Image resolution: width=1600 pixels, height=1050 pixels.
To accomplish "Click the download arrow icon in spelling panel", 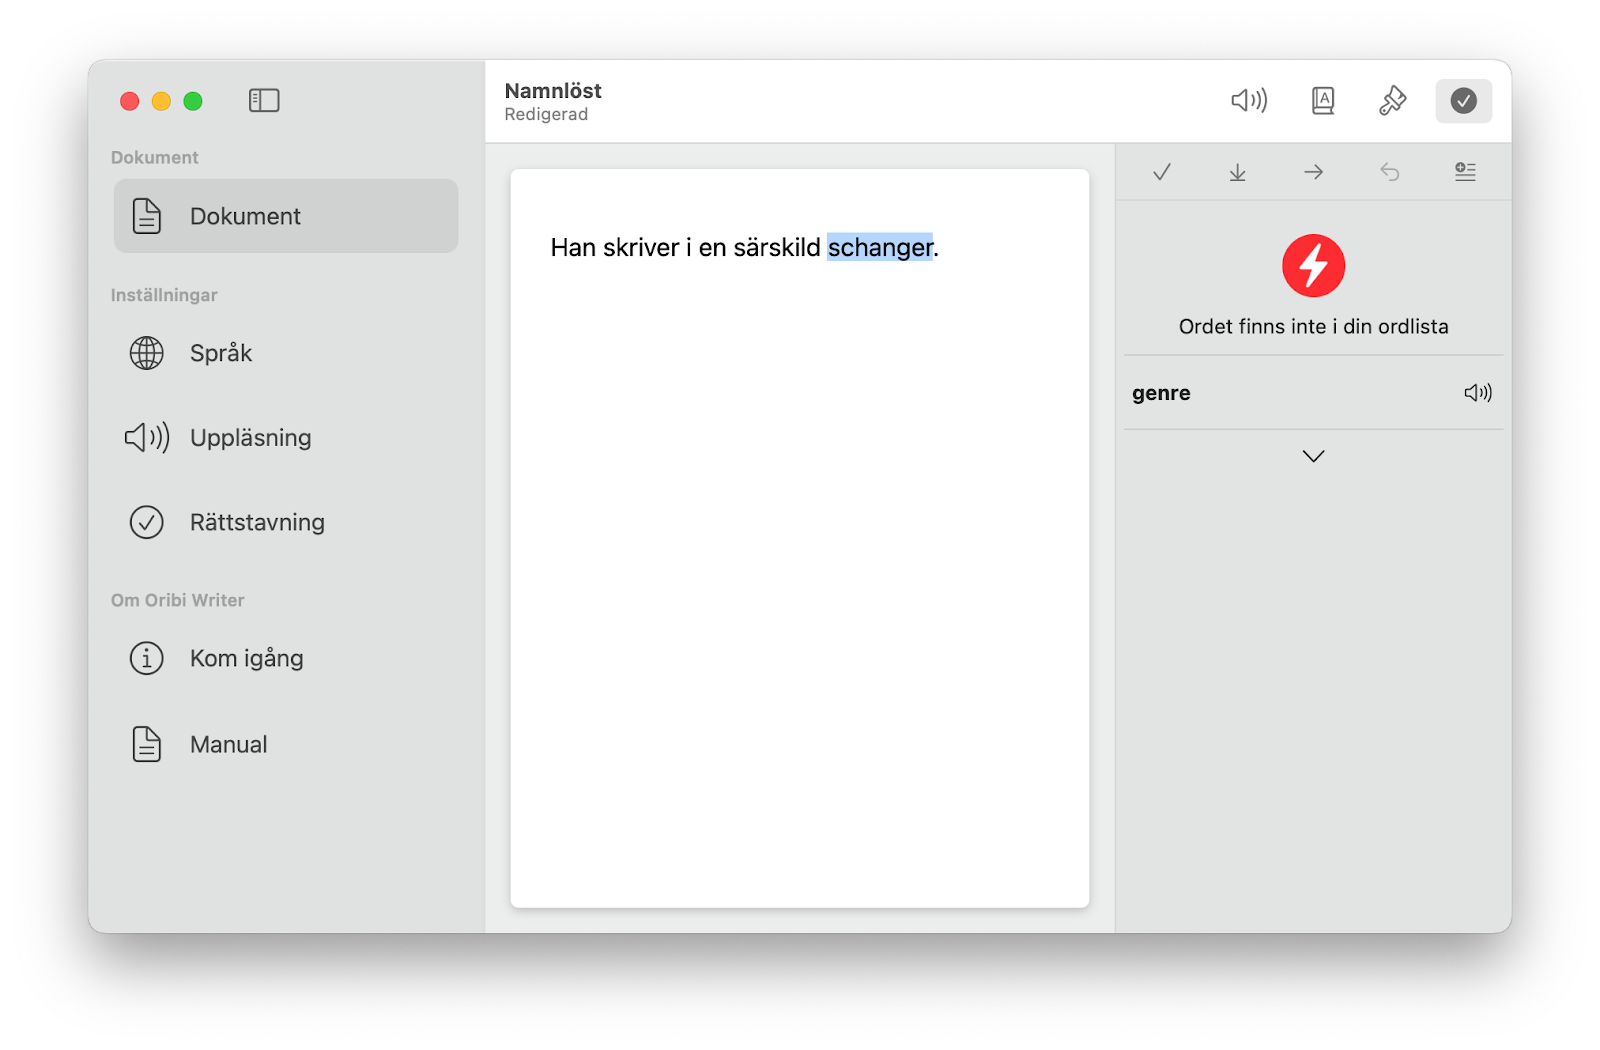I will click(x=1237, y=172).
